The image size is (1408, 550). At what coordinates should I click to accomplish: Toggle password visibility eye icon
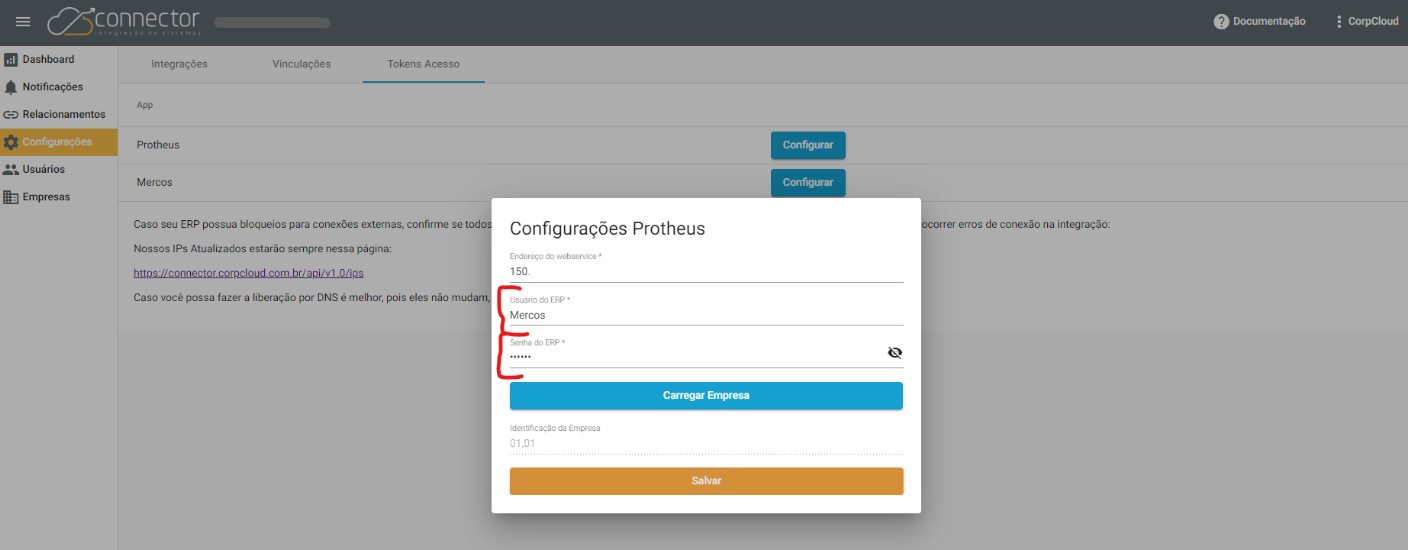click(x=895, y=353)
